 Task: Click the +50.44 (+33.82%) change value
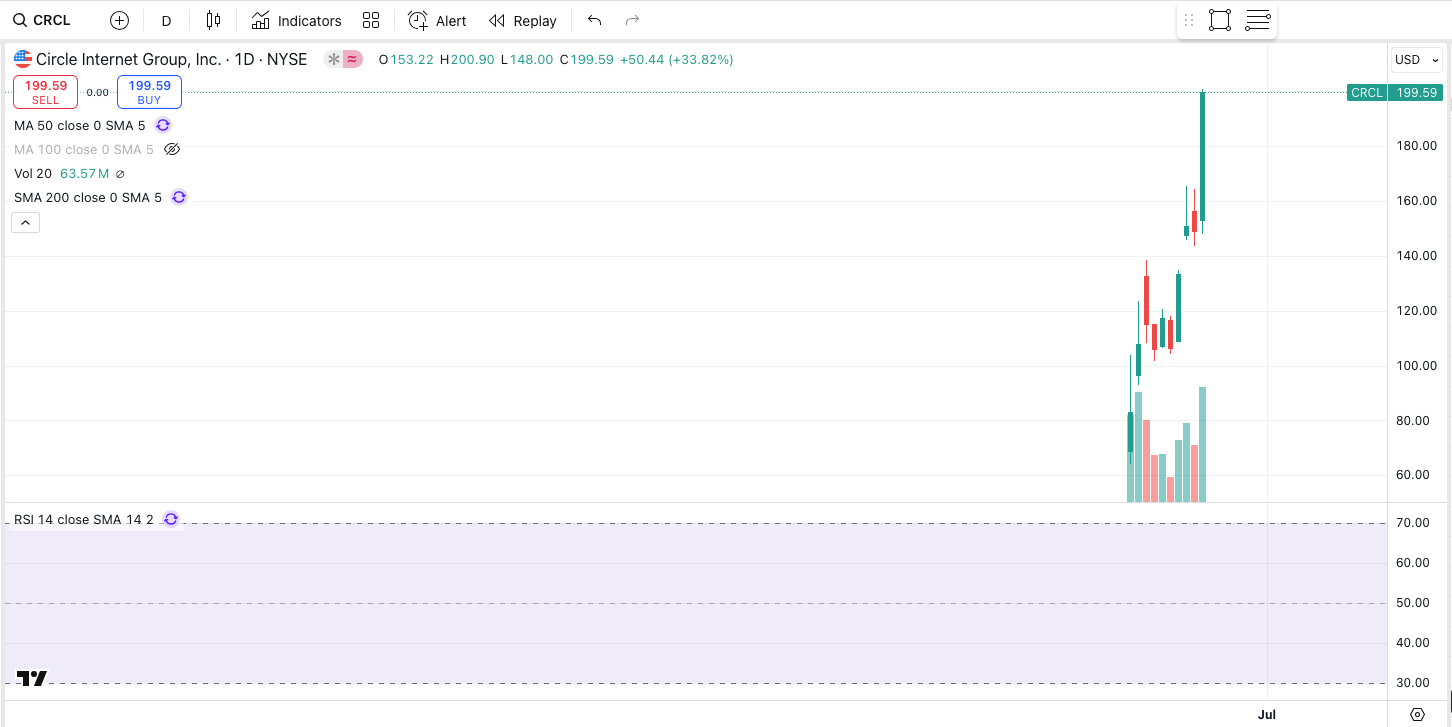click(x=676, y=59)
